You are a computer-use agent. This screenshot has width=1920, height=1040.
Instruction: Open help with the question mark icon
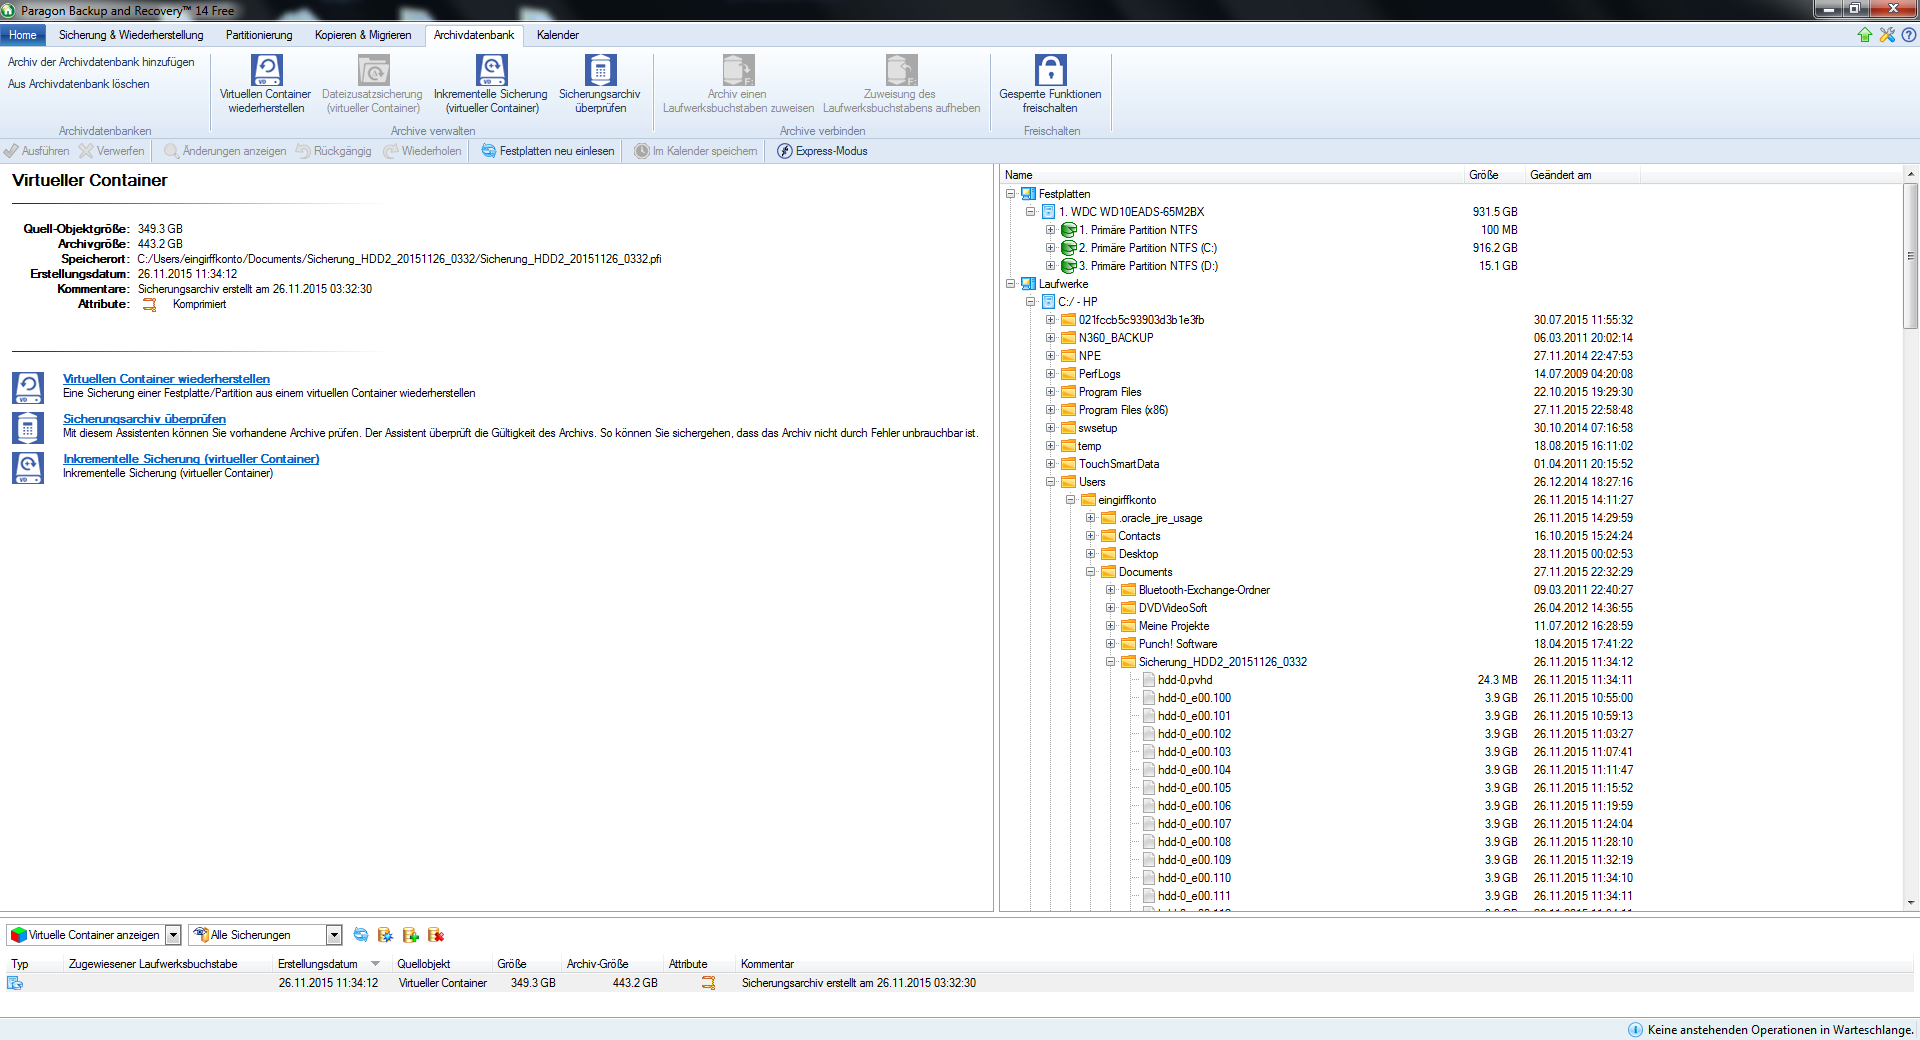(x=1909, y=35)
